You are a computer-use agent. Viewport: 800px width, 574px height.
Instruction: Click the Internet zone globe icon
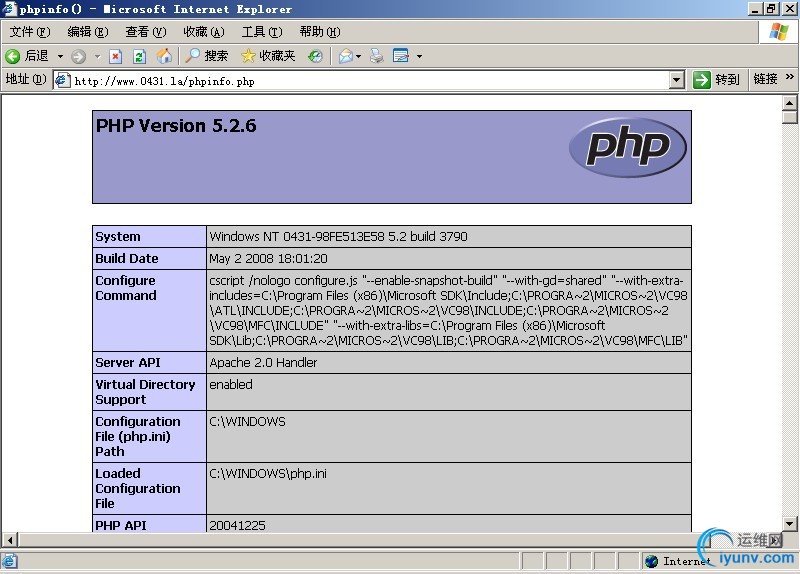click(652, 561)
